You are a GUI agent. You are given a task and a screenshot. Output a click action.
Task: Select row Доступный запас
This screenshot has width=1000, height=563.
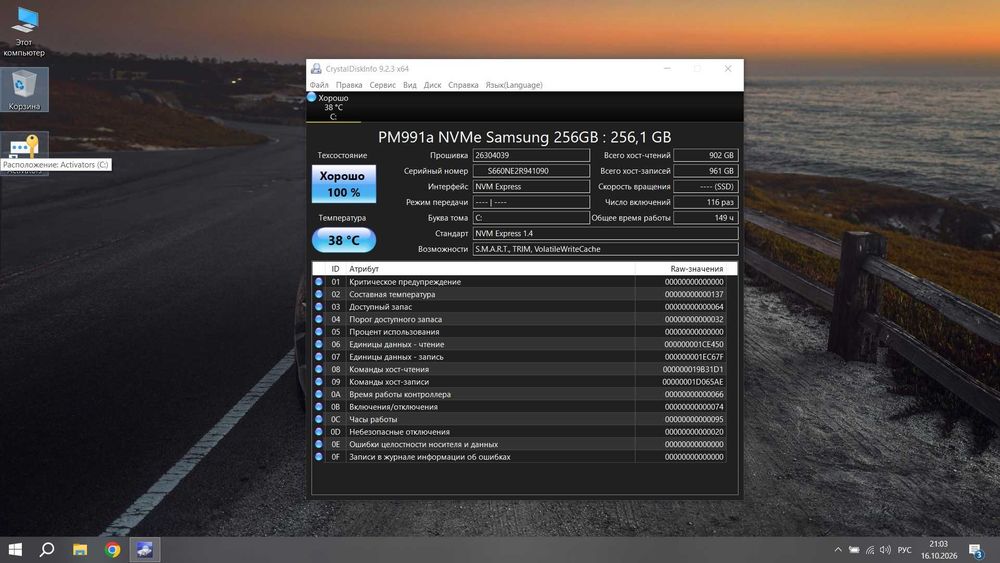click(520, 307)
